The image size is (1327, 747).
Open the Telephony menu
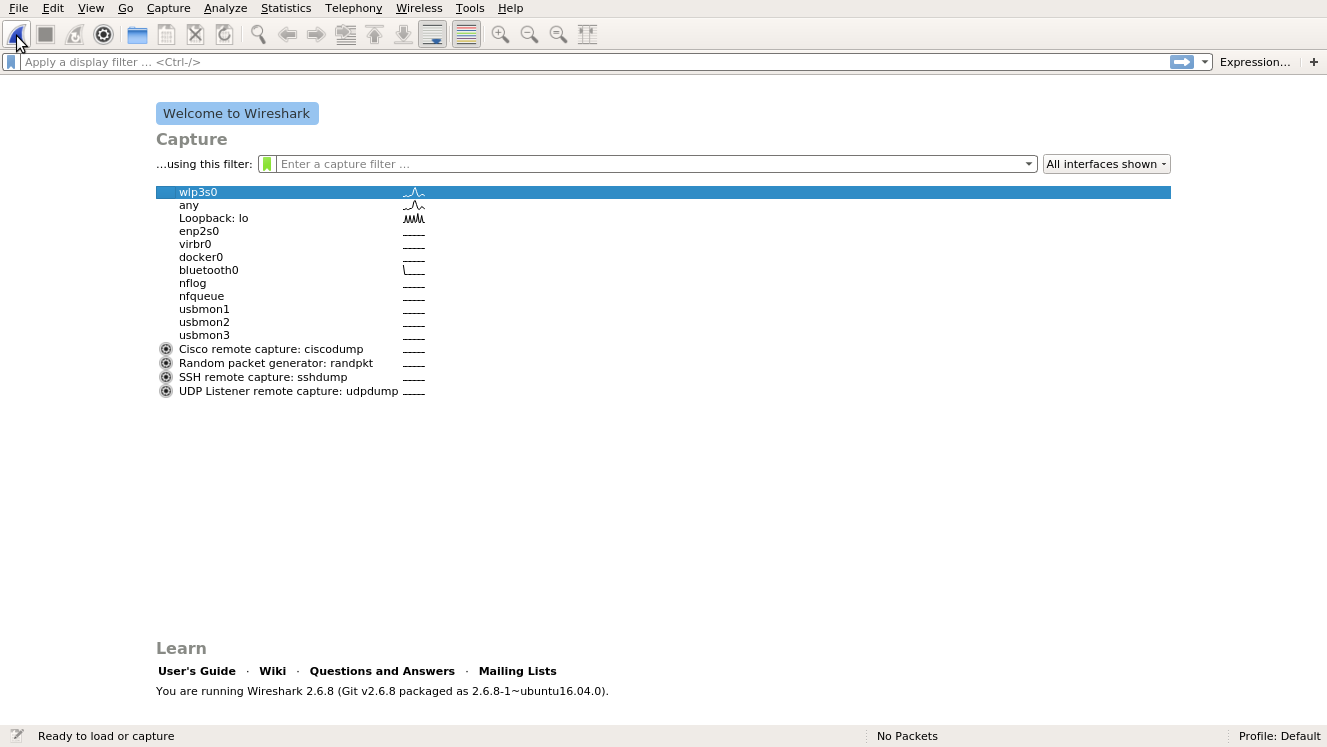point(353,8)
